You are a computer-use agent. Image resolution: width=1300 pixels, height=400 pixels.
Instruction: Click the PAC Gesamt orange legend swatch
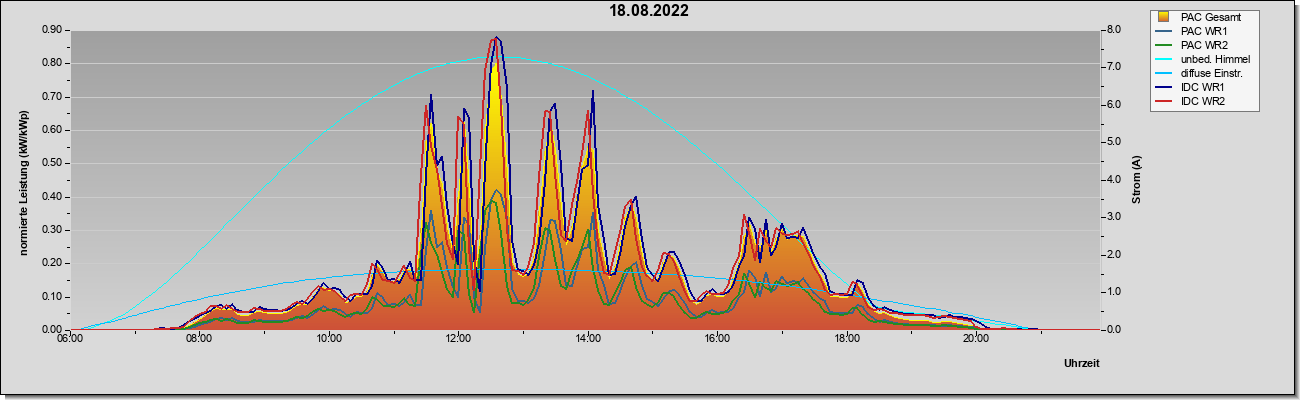1163,17
